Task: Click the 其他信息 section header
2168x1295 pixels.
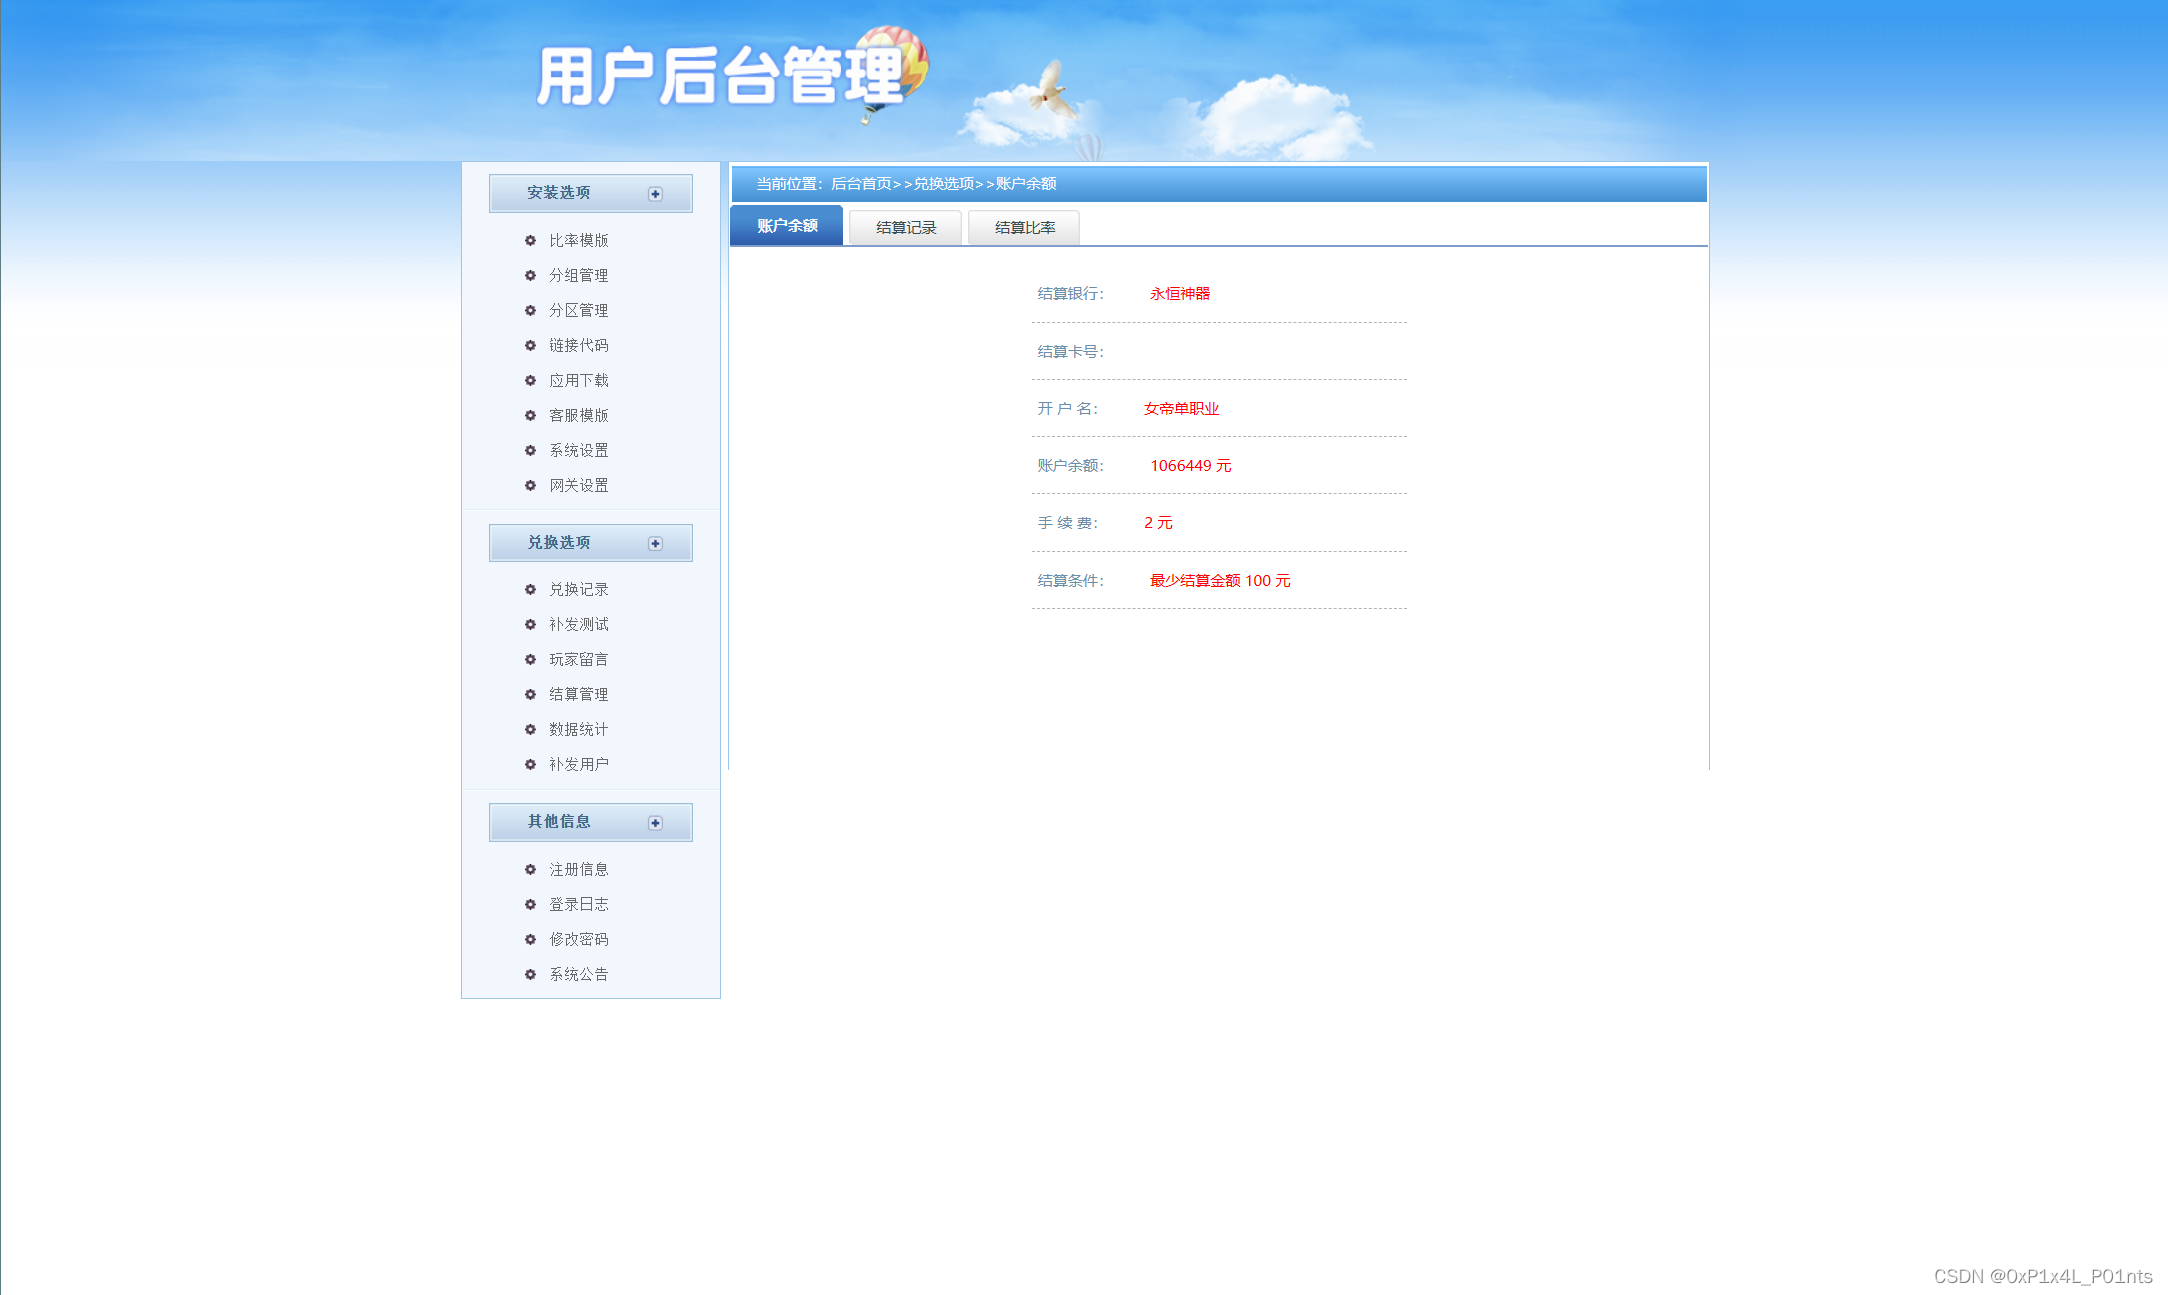Action: pos(590,822)
